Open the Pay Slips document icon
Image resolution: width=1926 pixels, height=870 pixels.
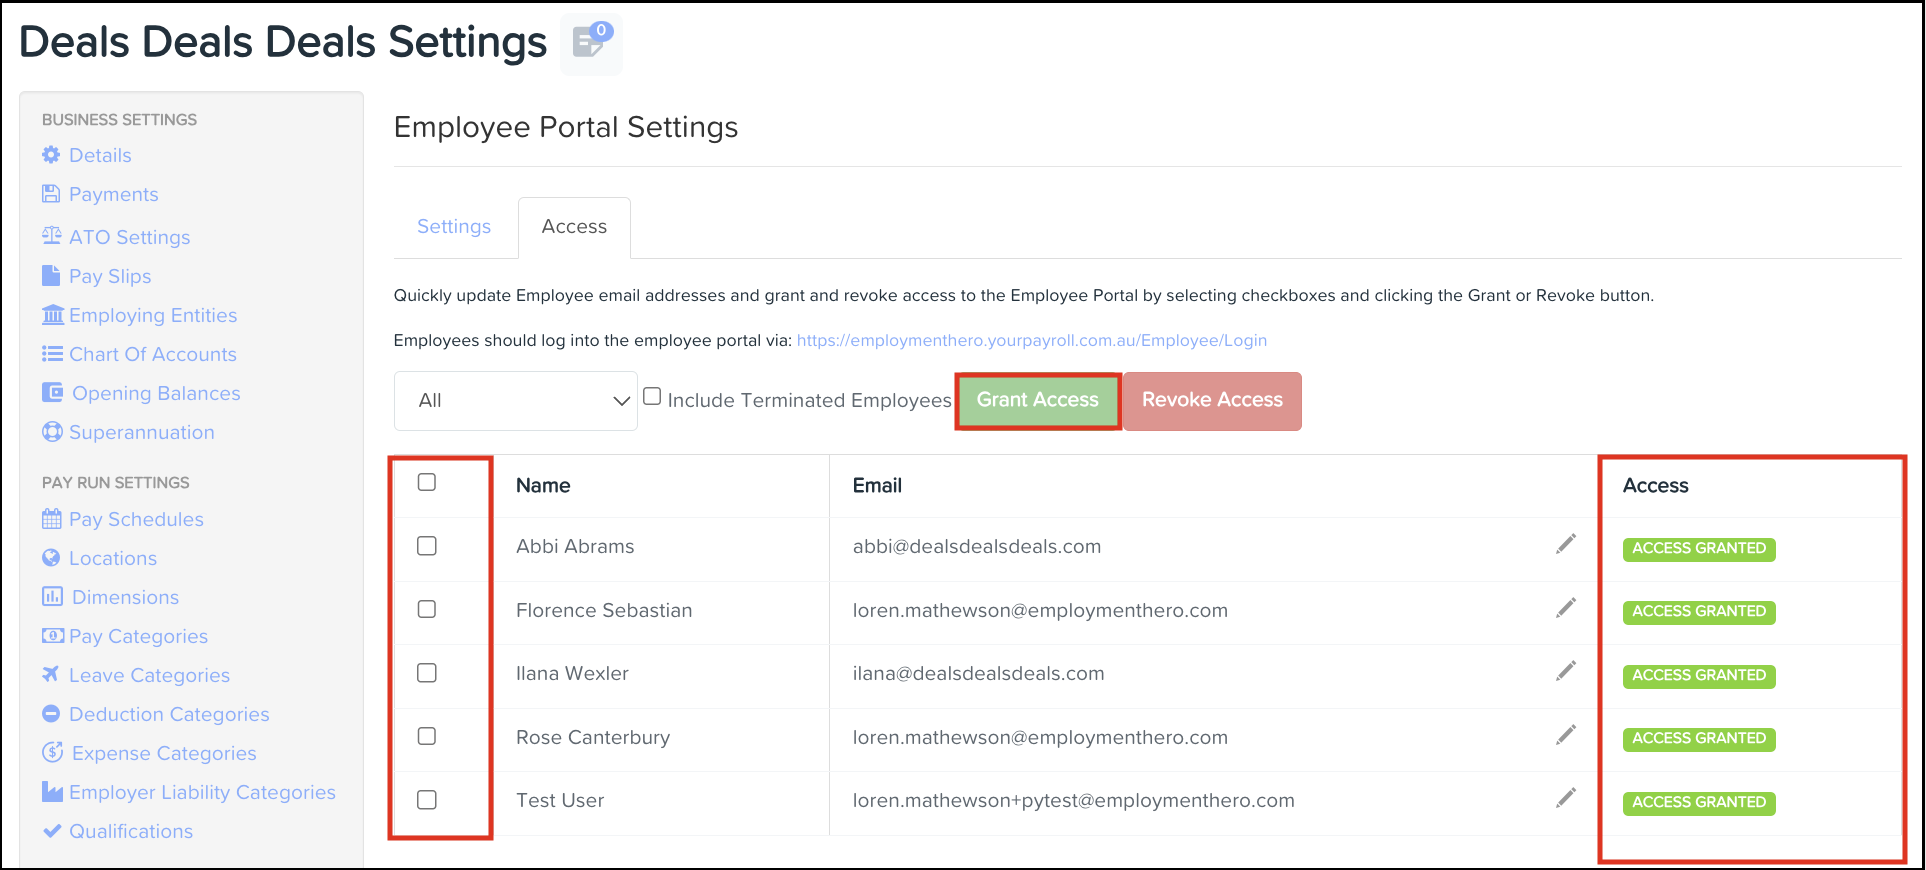[53, 276]
